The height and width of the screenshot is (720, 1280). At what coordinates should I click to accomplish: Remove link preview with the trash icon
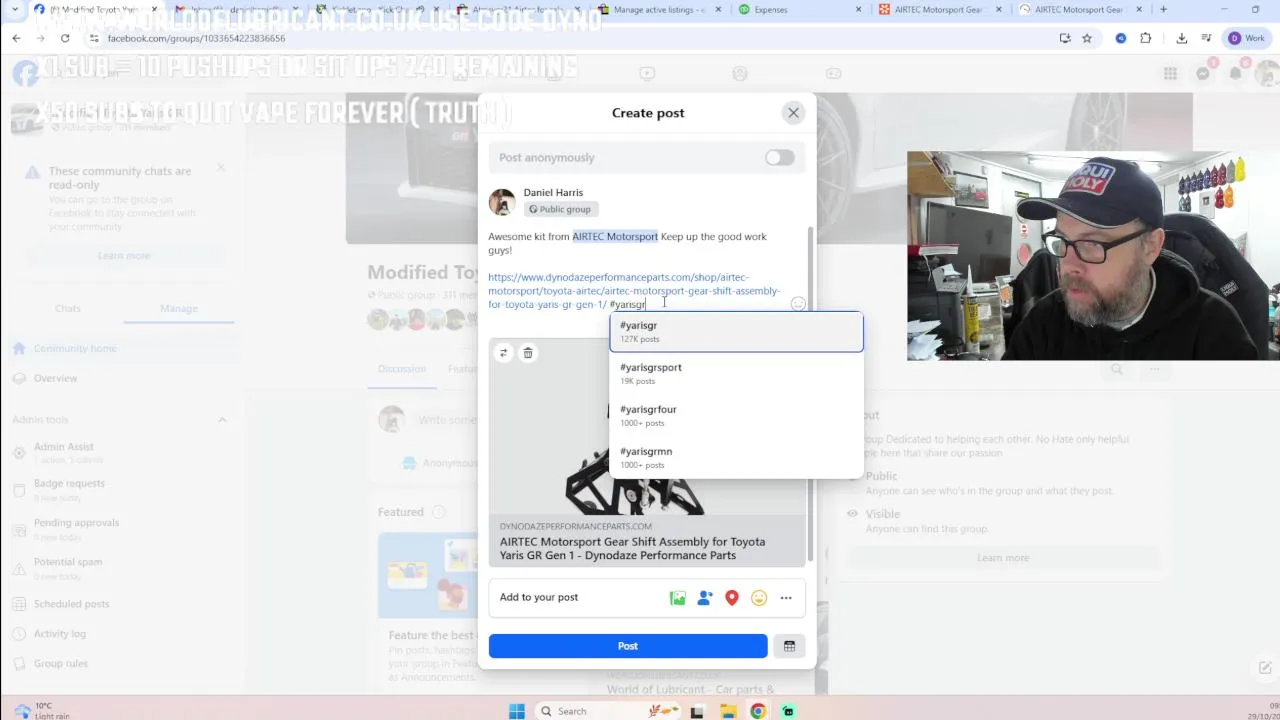pos(528,353)
